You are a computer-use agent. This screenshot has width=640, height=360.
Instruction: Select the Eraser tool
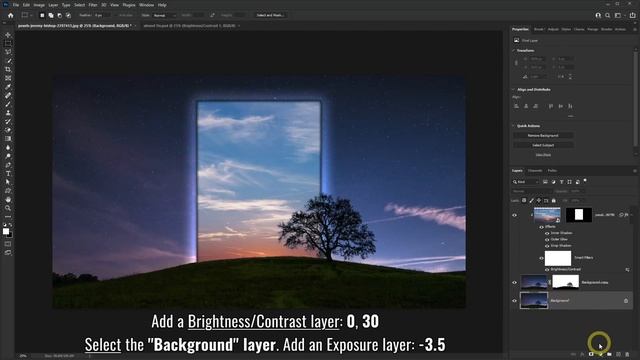point(8,130)
